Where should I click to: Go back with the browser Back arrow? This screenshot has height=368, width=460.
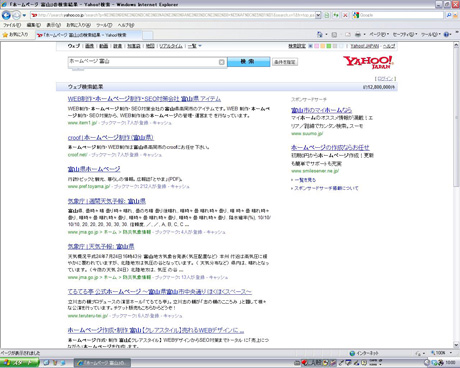click(6, 15)
